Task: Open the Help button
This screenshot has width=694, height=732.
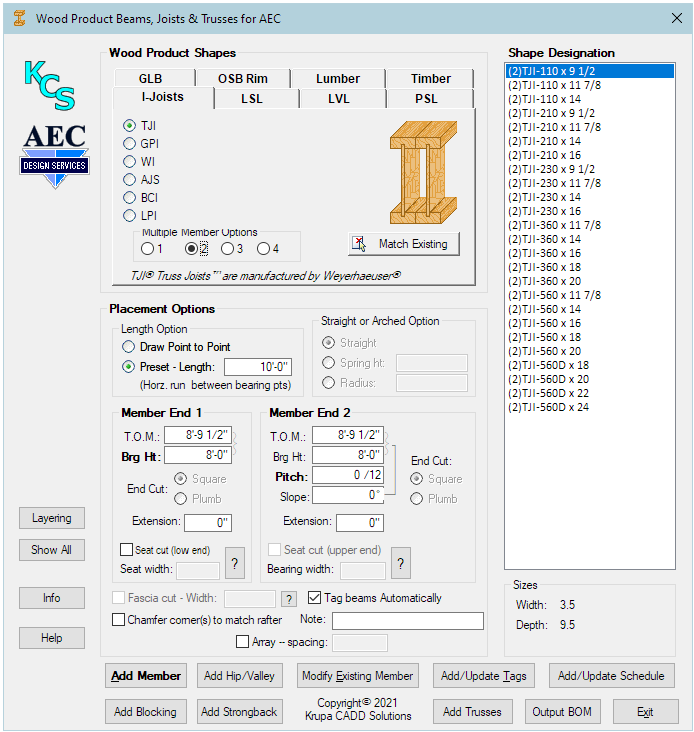Action: click(52, 638)
